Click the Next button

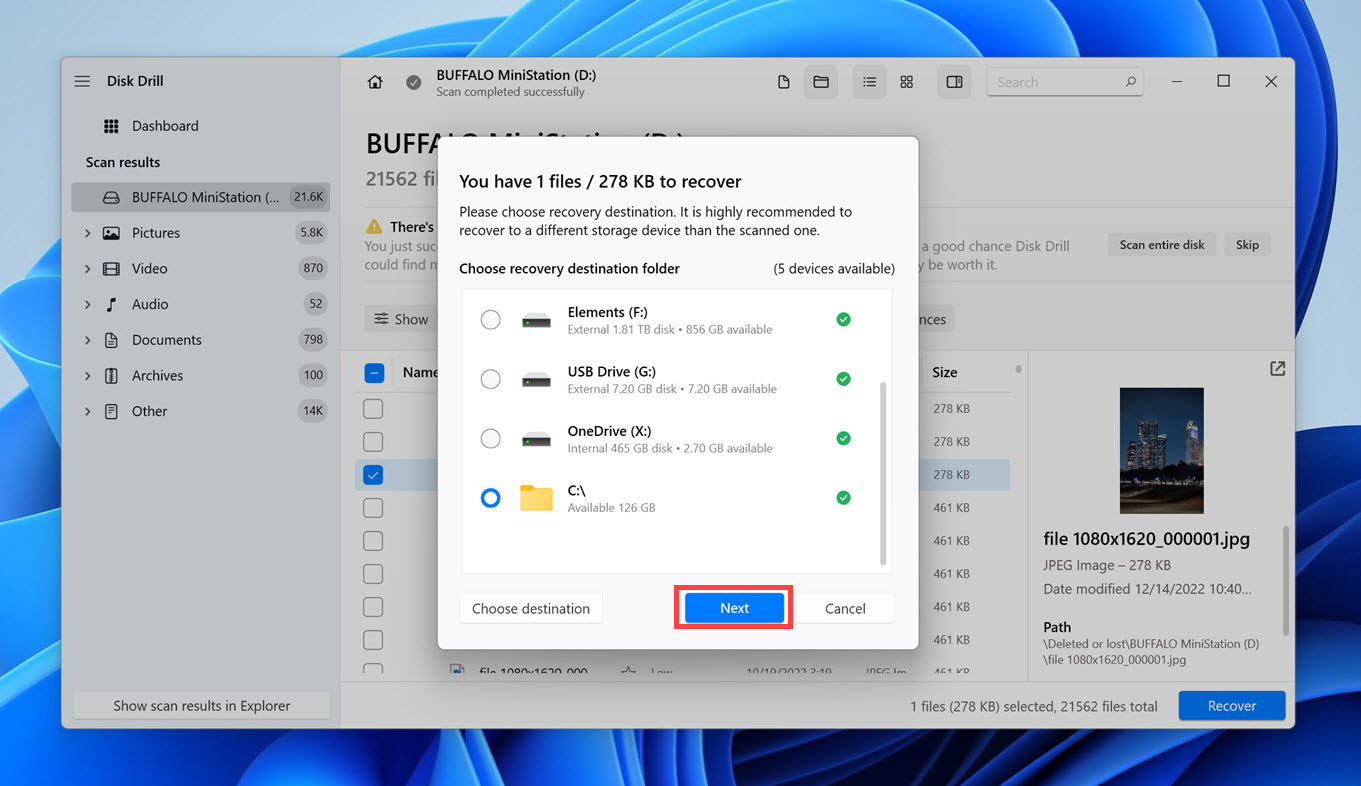coord(734,608)
